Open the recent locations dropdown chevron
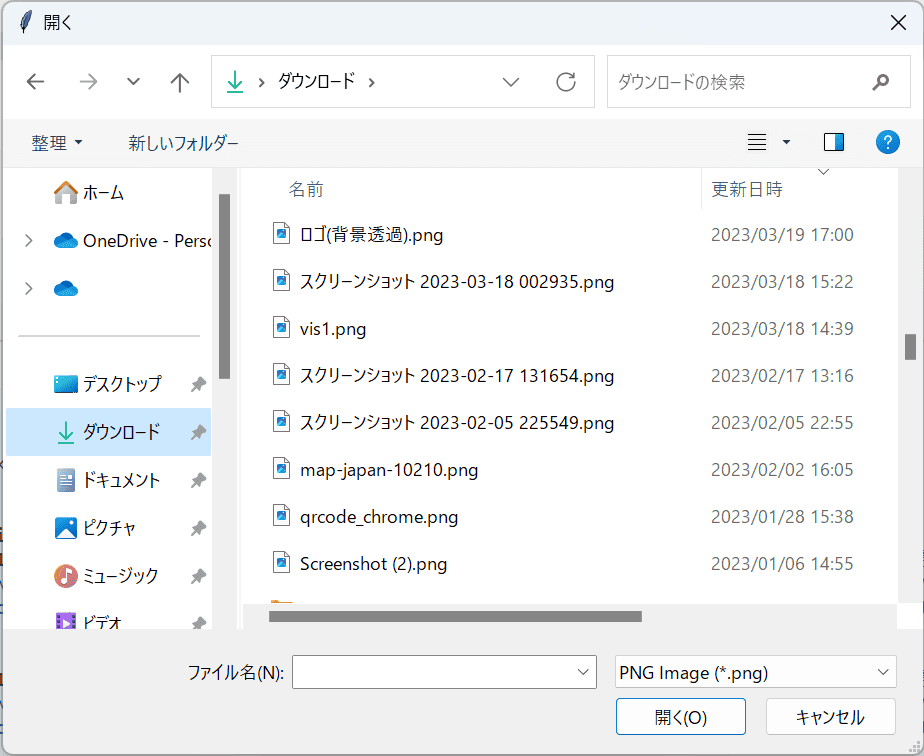This screenshot has height=756, width=924. pyautogui.click(x=133, y=82)
